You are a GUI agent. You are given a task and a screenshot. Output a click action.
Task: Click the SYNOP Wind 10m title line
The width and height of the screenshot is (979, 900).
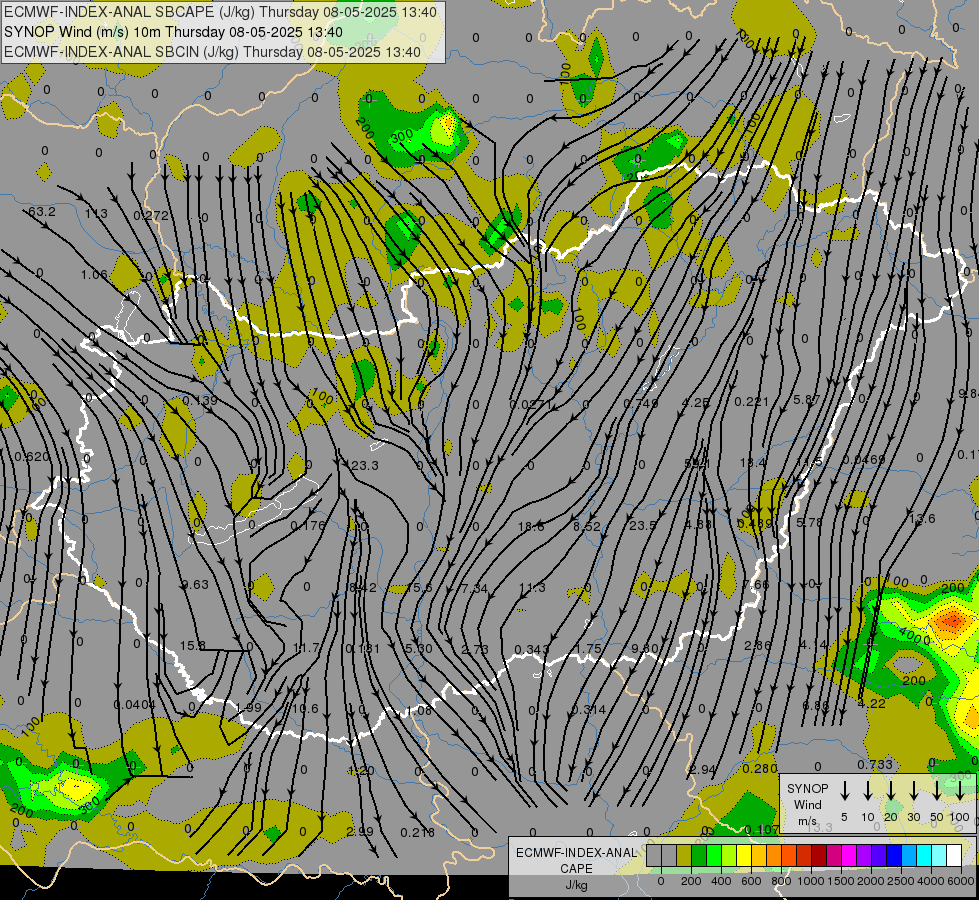(x=173, y=32)
